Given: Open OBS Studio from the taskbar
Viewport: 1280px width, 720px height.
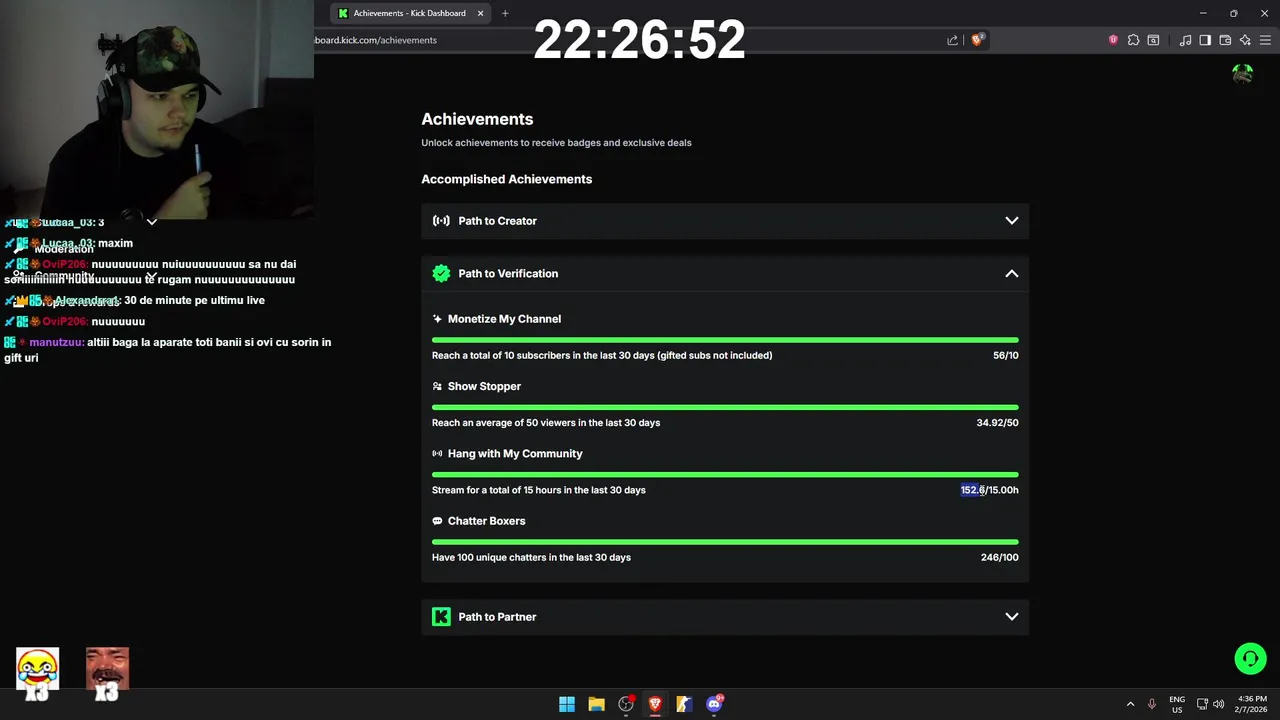Looking at the screenshot, I should (626, 704).
